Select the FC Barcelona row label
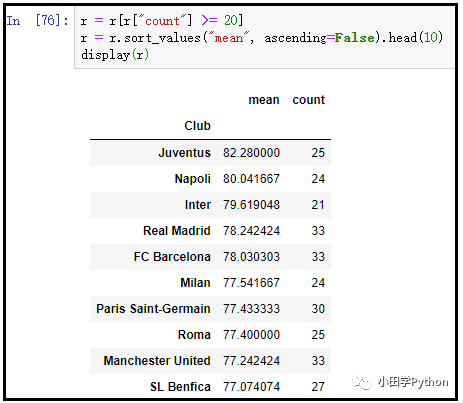 point(172,257)
